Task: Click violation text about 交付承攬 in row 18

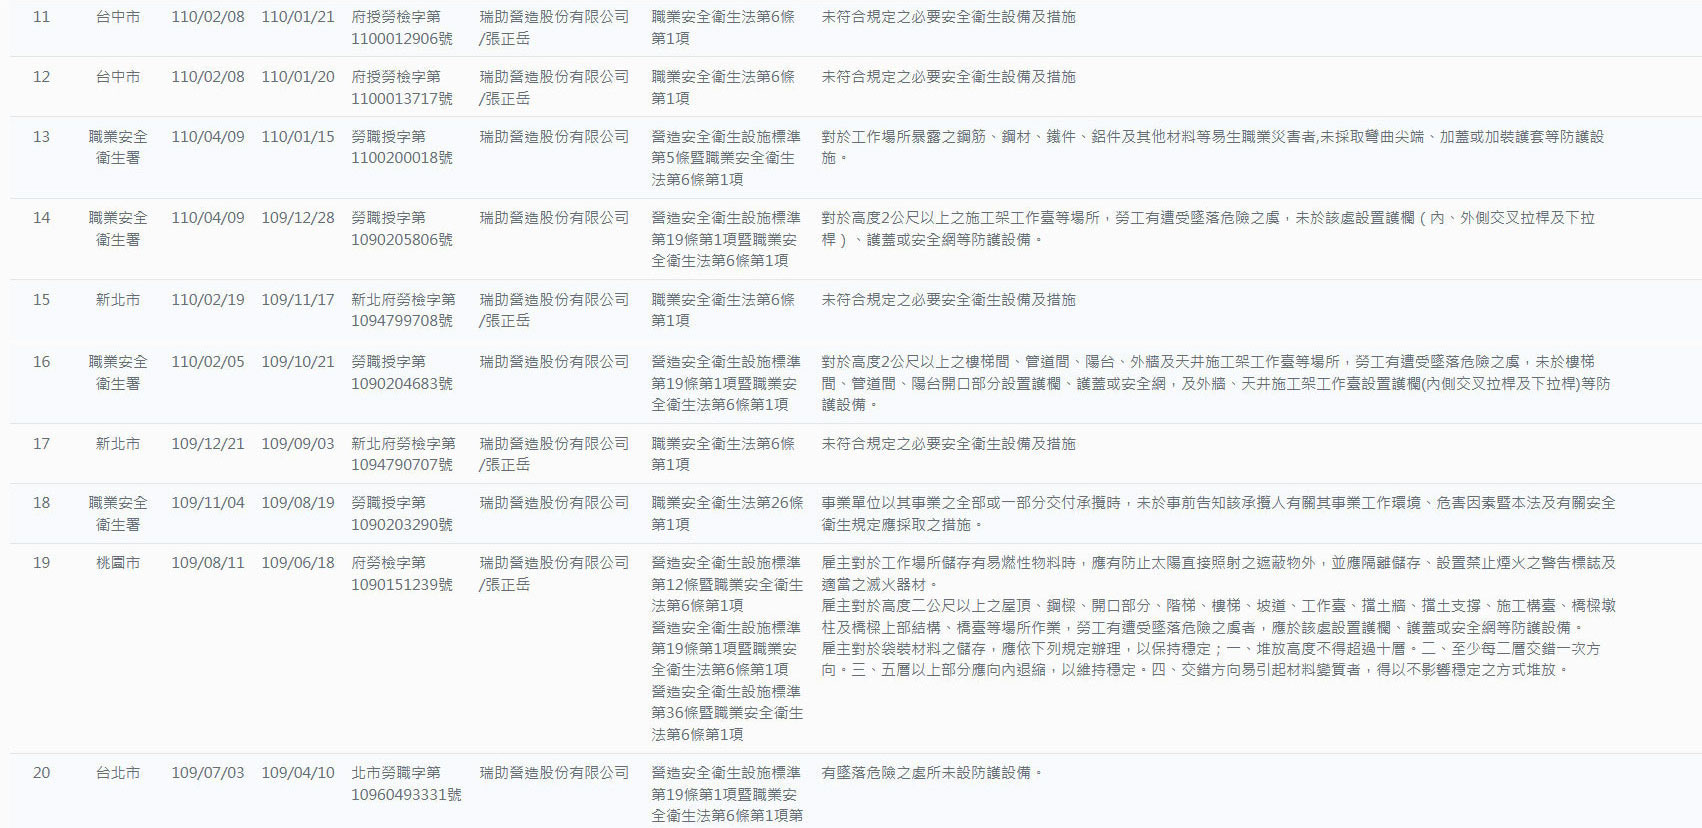Action: [1218, 514]
